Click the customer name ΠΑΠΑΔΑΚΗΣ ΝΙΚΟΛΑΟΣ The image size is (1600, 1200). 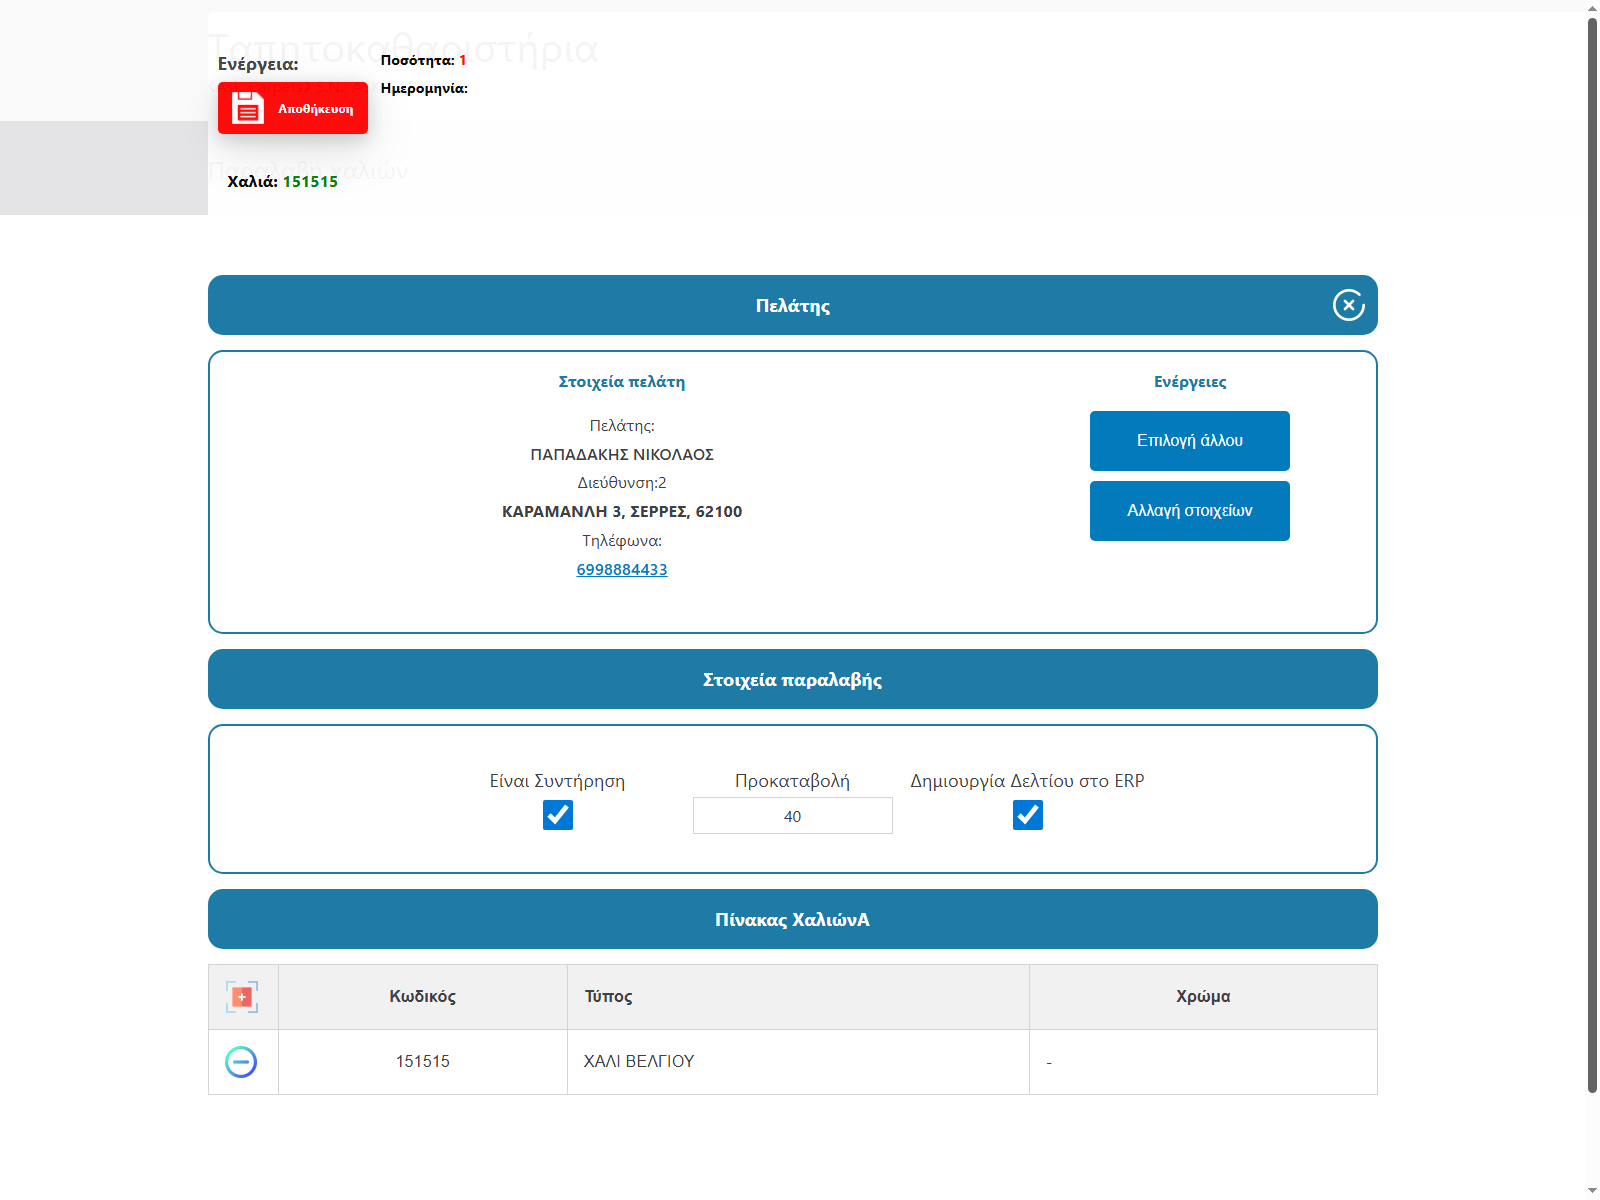pos(622,454)
